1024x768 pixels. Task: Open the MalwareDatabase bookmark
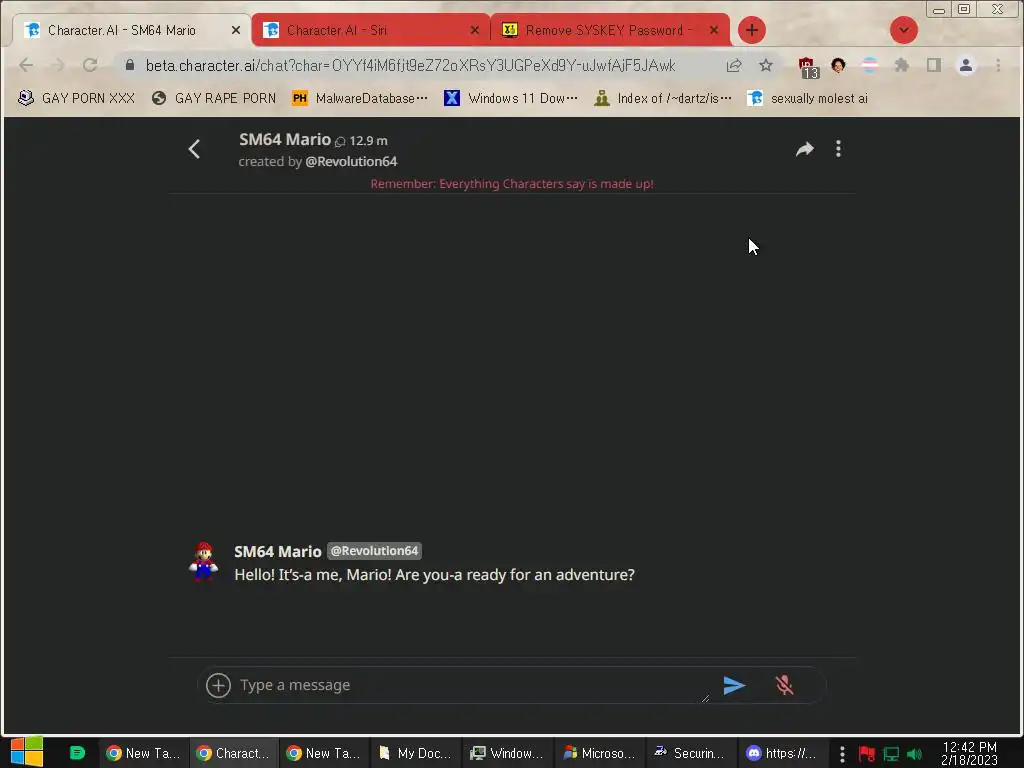click(360, 99)
